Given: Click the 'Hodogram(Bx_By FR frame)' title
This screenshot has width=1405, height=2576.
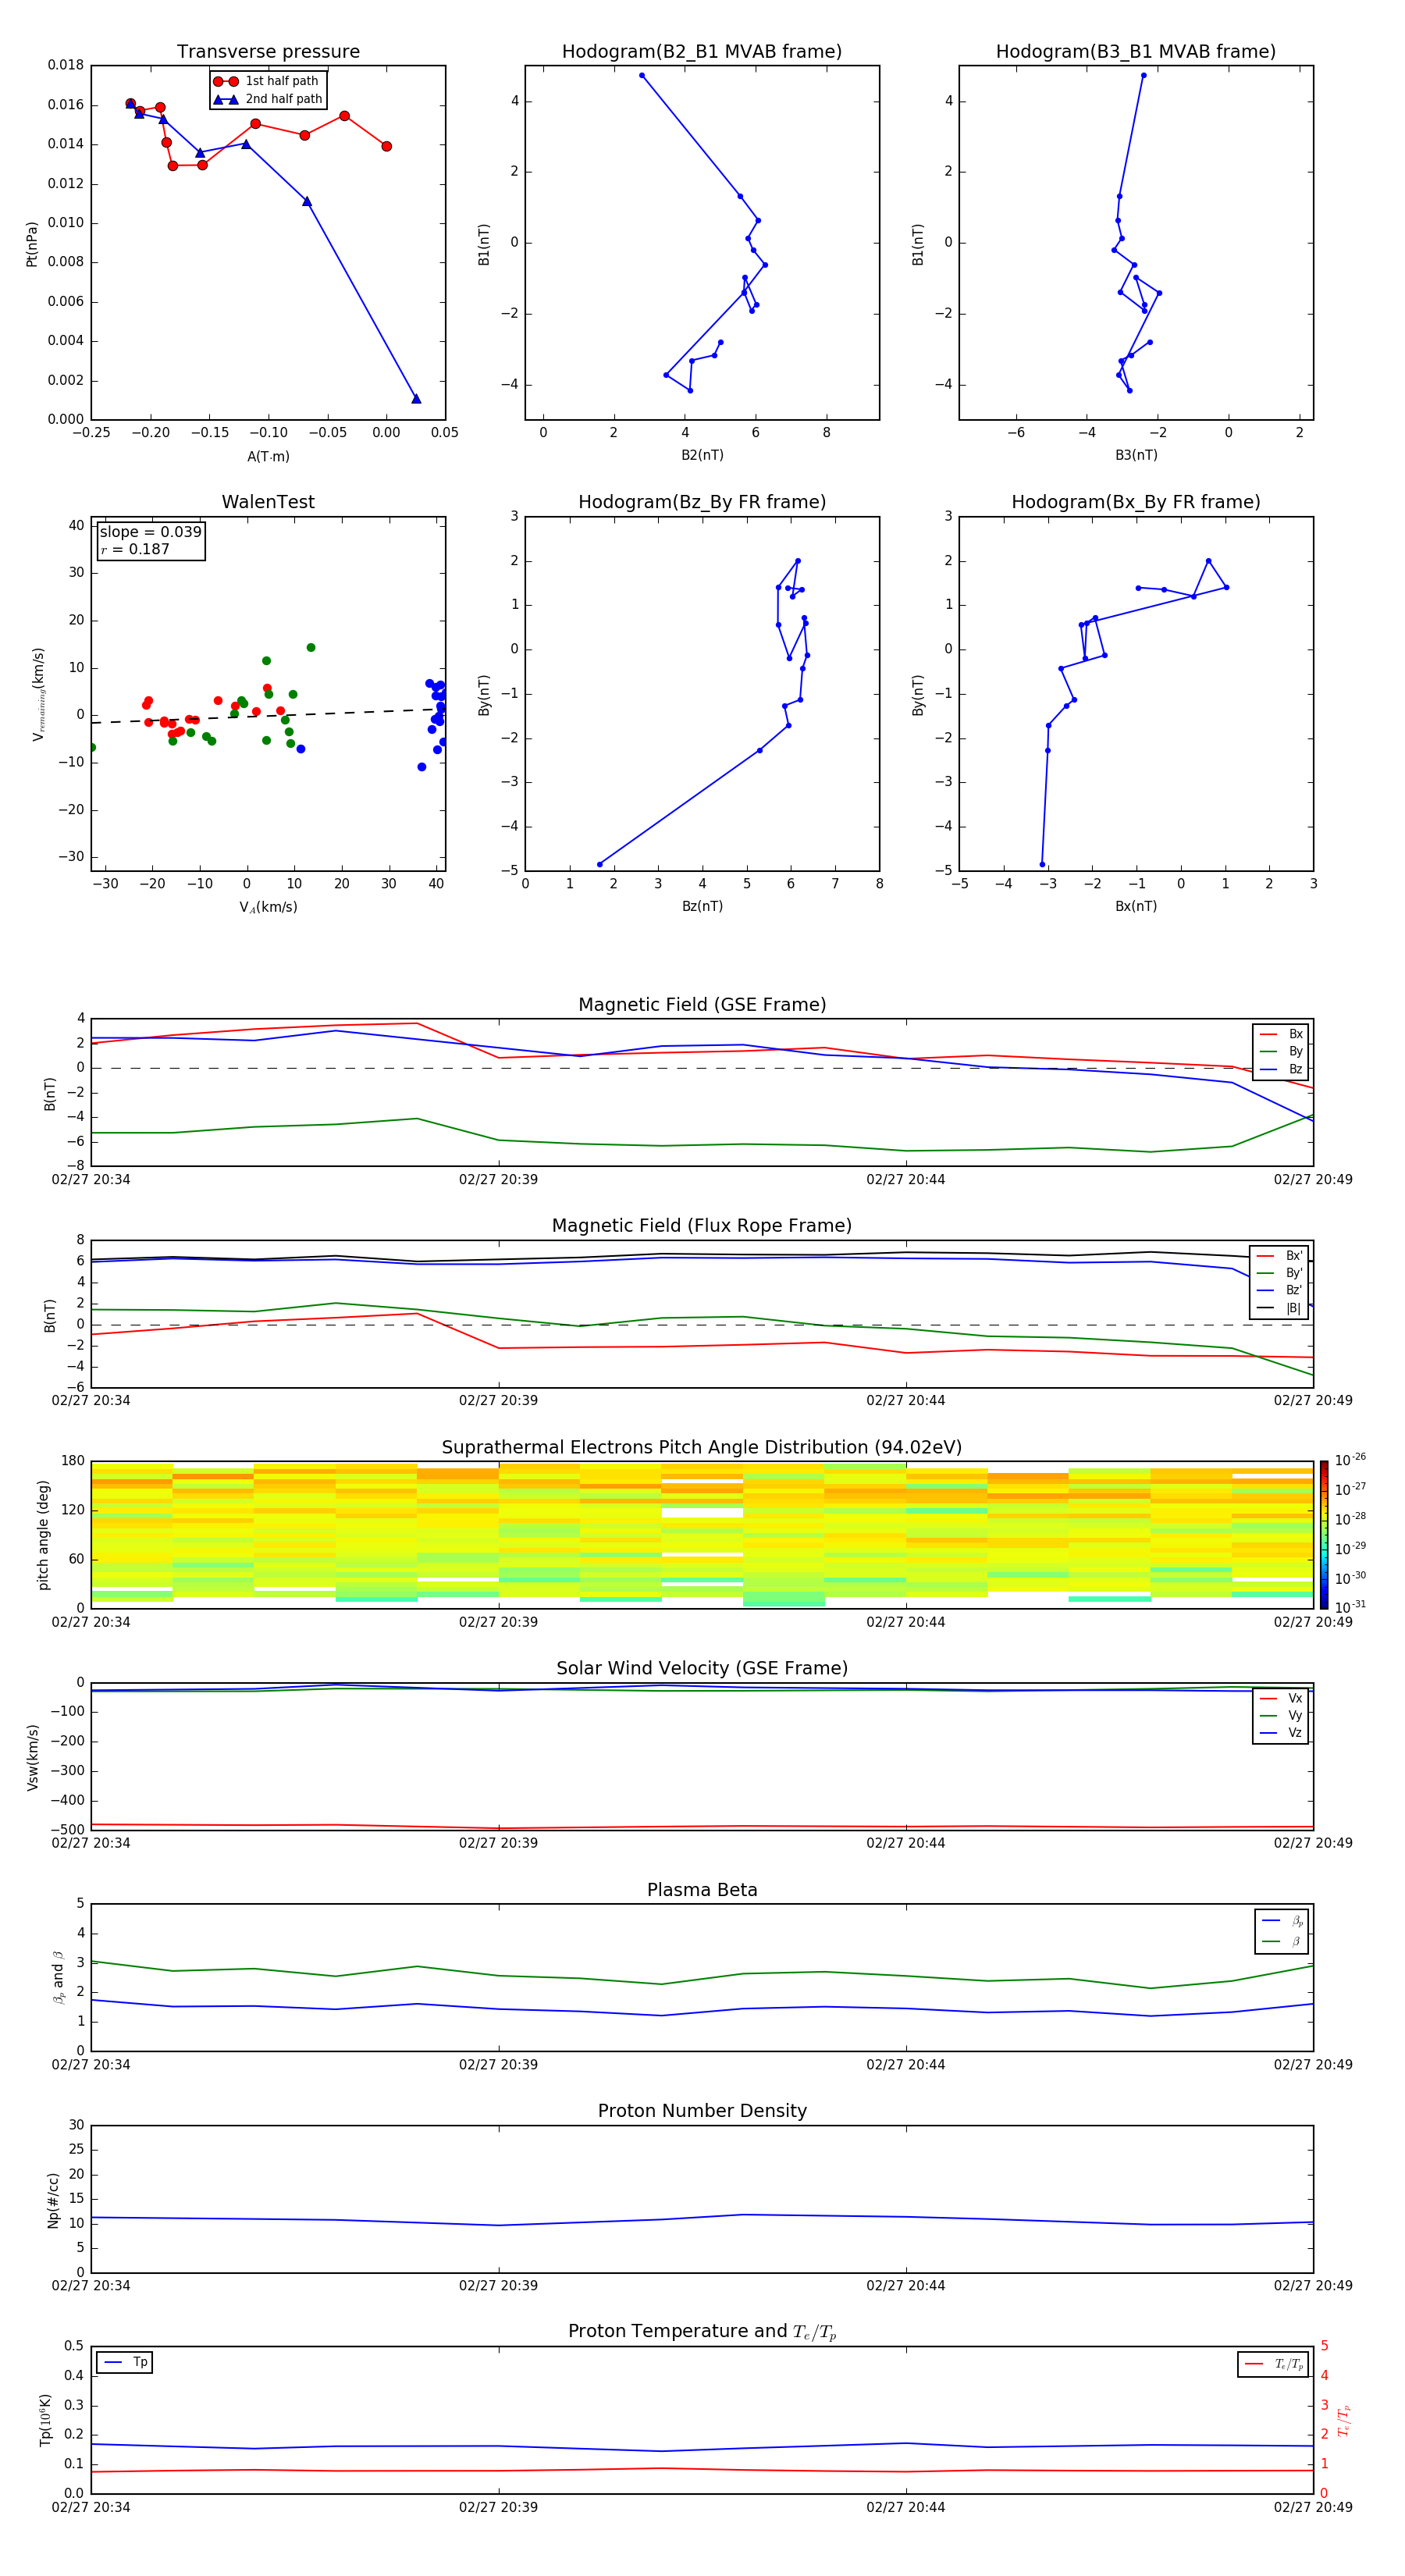Looking at the screenshot, I should (x=1136, y=502).
